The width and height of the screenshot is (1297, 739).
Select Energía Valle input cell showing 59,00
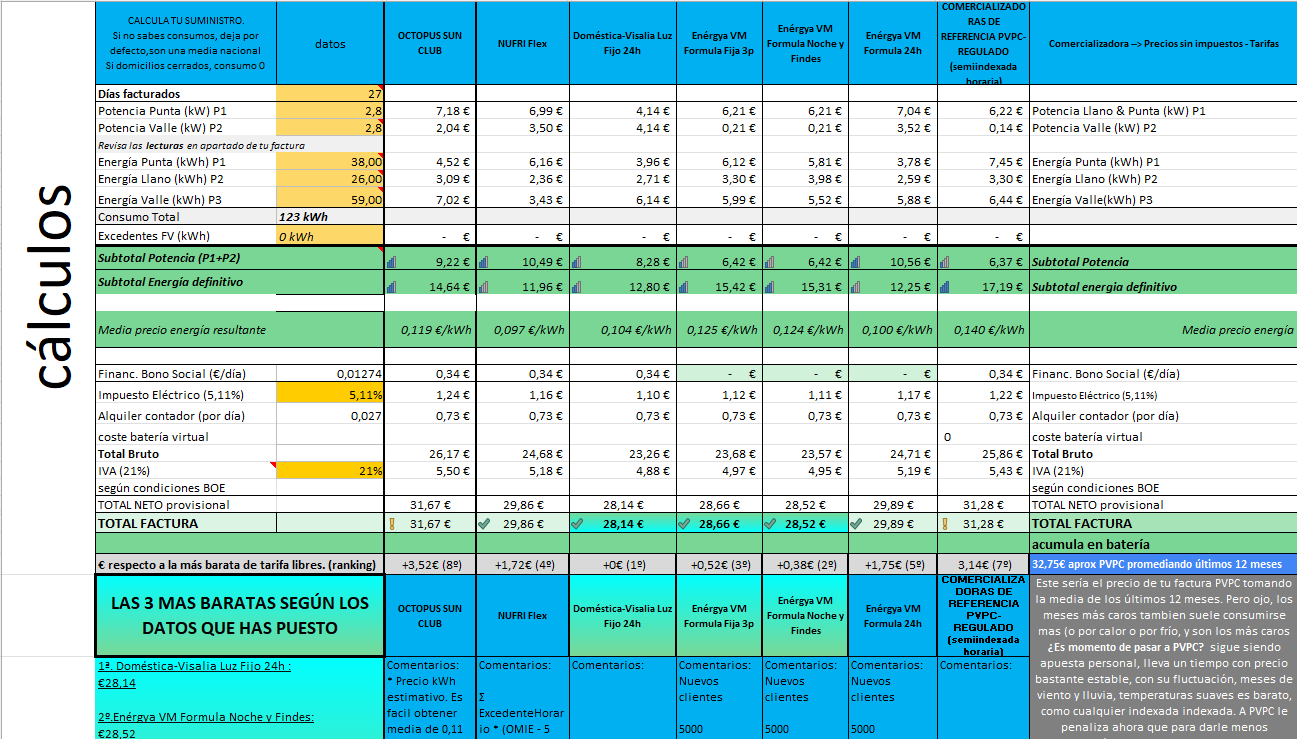tap(330, 199)
